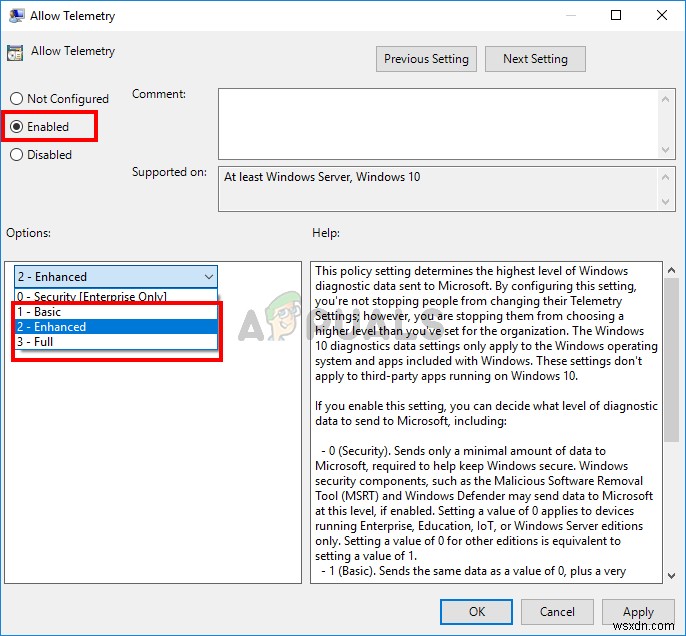Click the Allow Telemetry title bar icon

tap(16, 16)
